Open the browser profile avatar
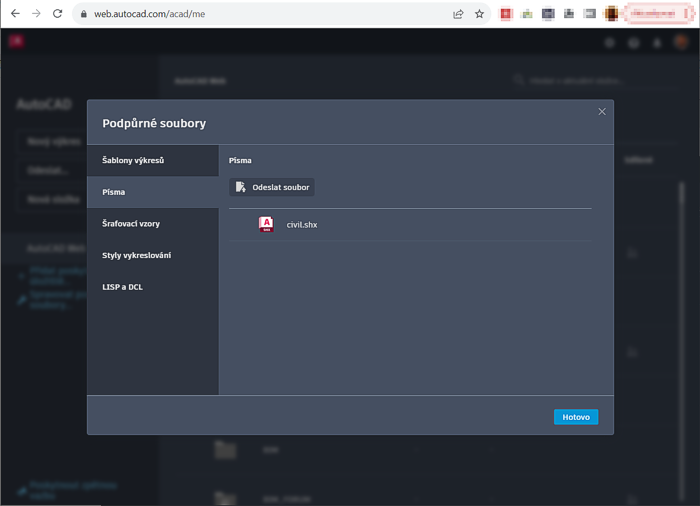Screen dimensions: 700x506 [x=610, y=14]
